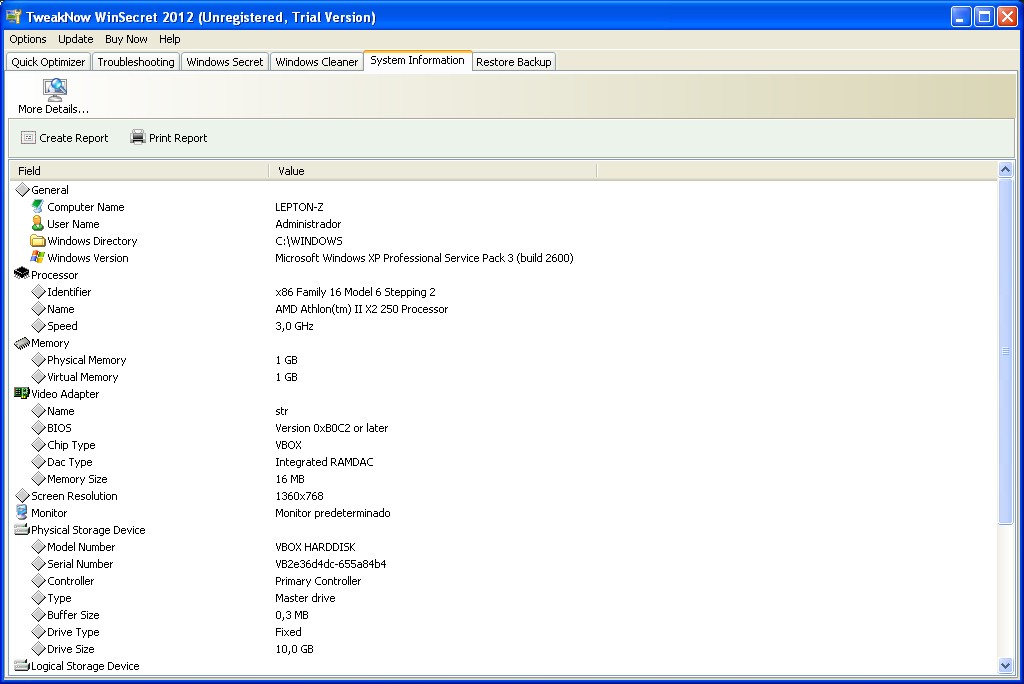1024x684 pixels.
Task: Click the value 'LEPTON-Z'
Action: pyautogui.click(x=299, y=207)
